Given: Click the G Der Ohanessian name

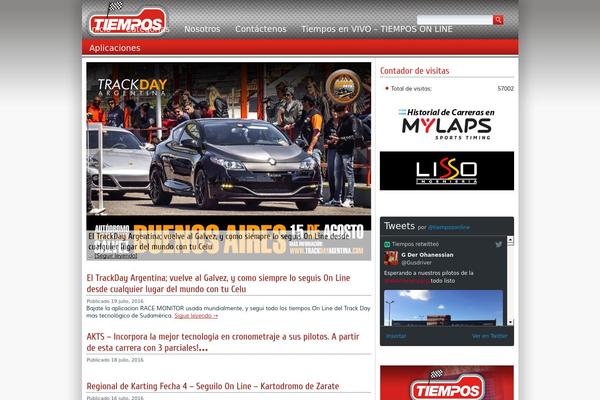Looking at the screenshot, I should point(427,255).
